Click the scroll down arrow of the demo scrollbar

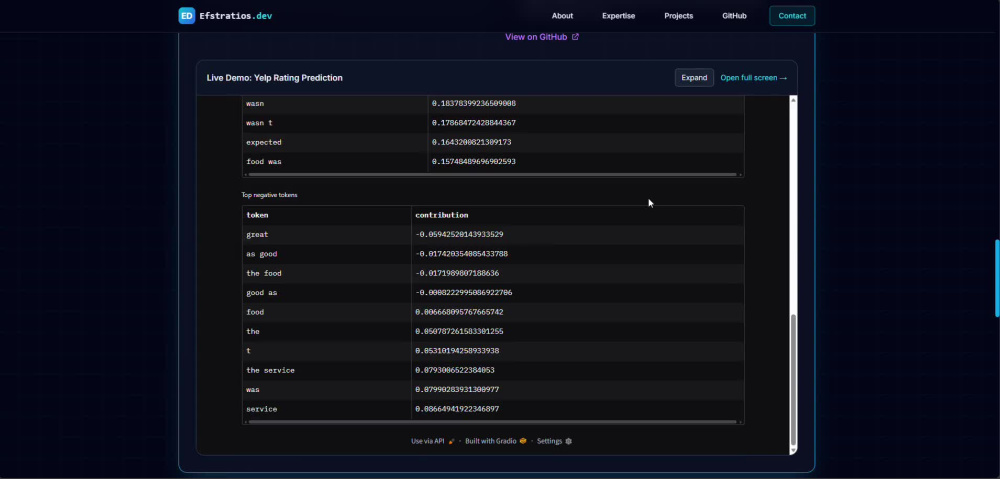793,450
